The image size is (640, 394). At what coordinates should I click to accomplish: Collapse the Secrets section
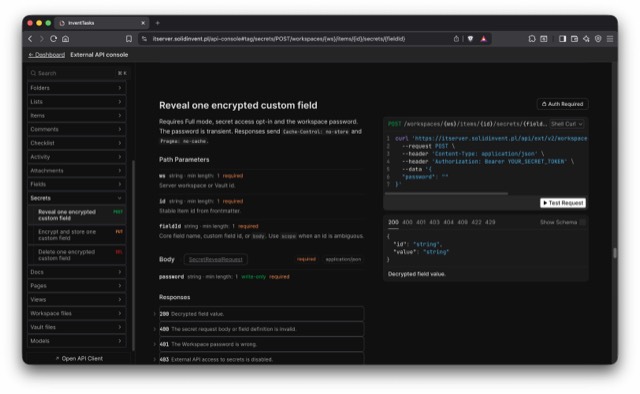pyautogui.click(x=76, y=198)
